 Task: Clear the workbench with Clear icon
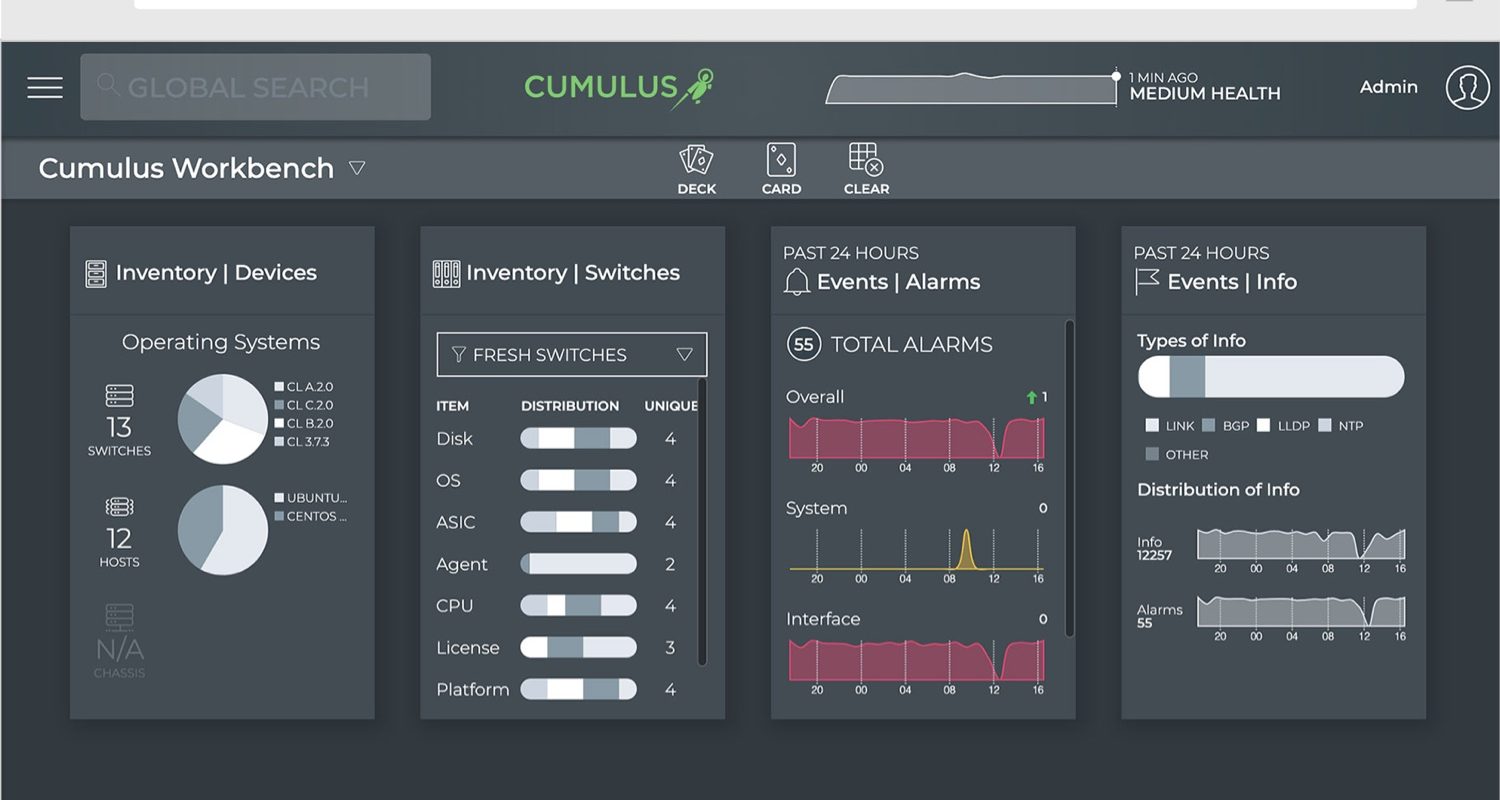pyautogui.click(x=866, y=159)
